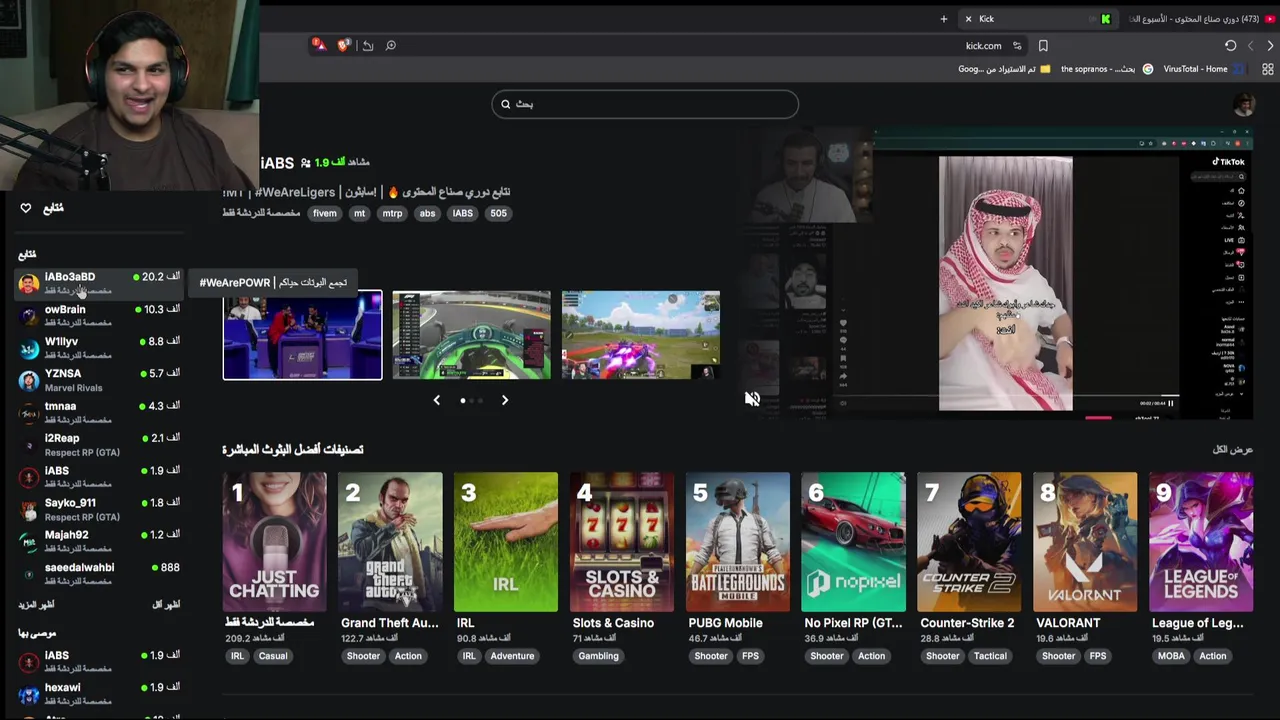
Task: Open the No Pixel RP category card
Action: pyautogui.click(x=853, y=542)
